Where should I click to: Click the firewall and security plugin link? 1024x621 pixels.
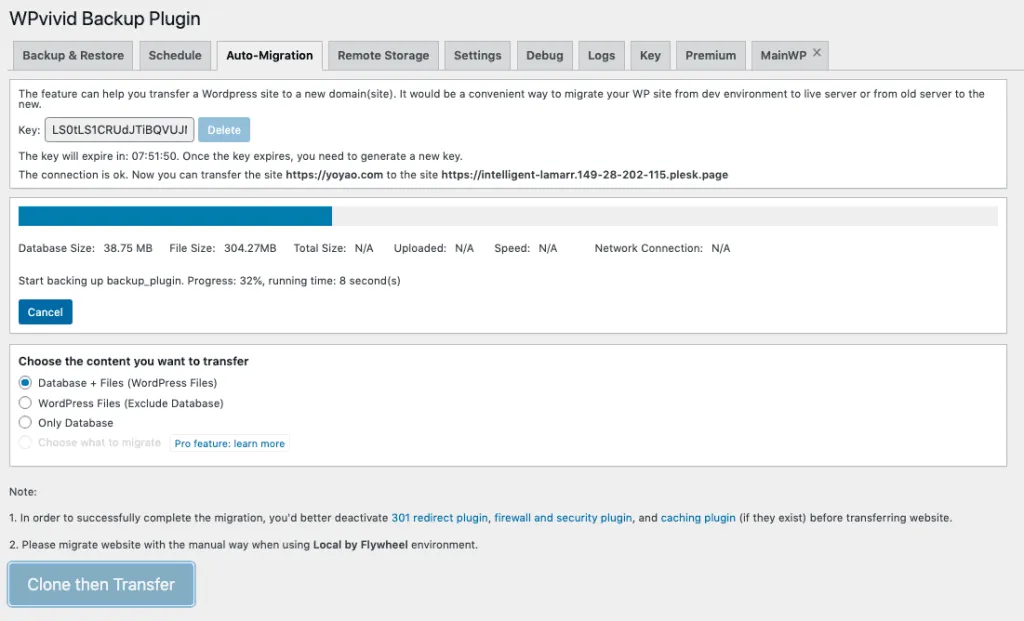pos(562,518)
